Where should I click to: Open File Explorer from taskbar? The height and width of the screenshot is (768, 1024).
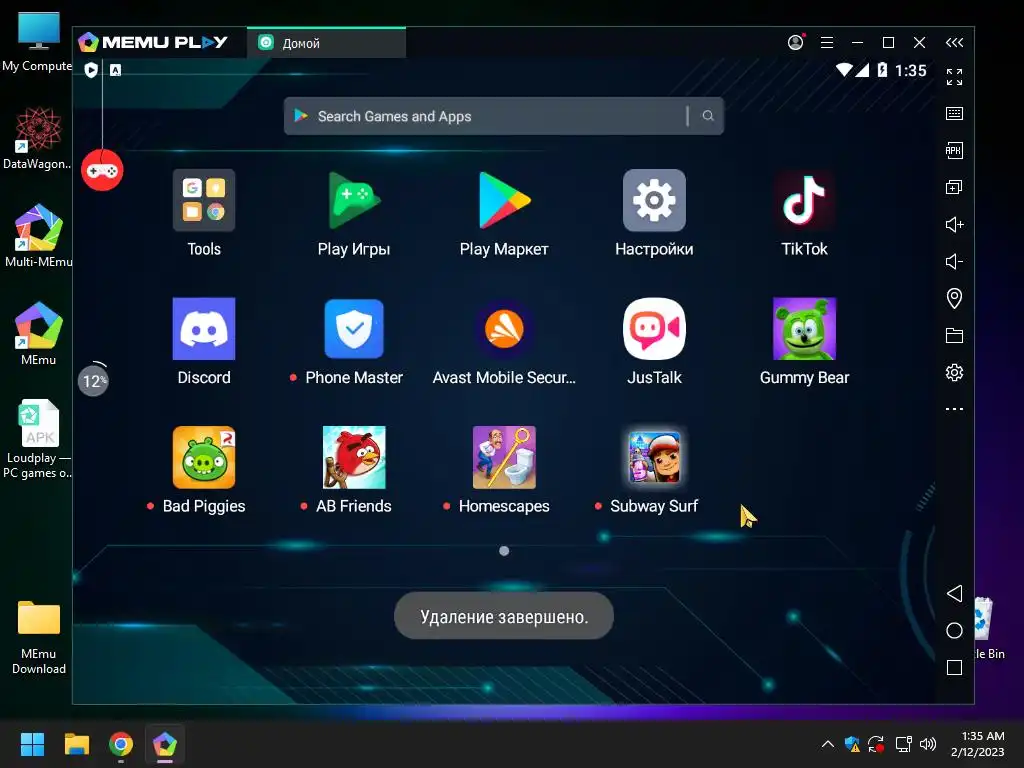[x=76, y=744]
